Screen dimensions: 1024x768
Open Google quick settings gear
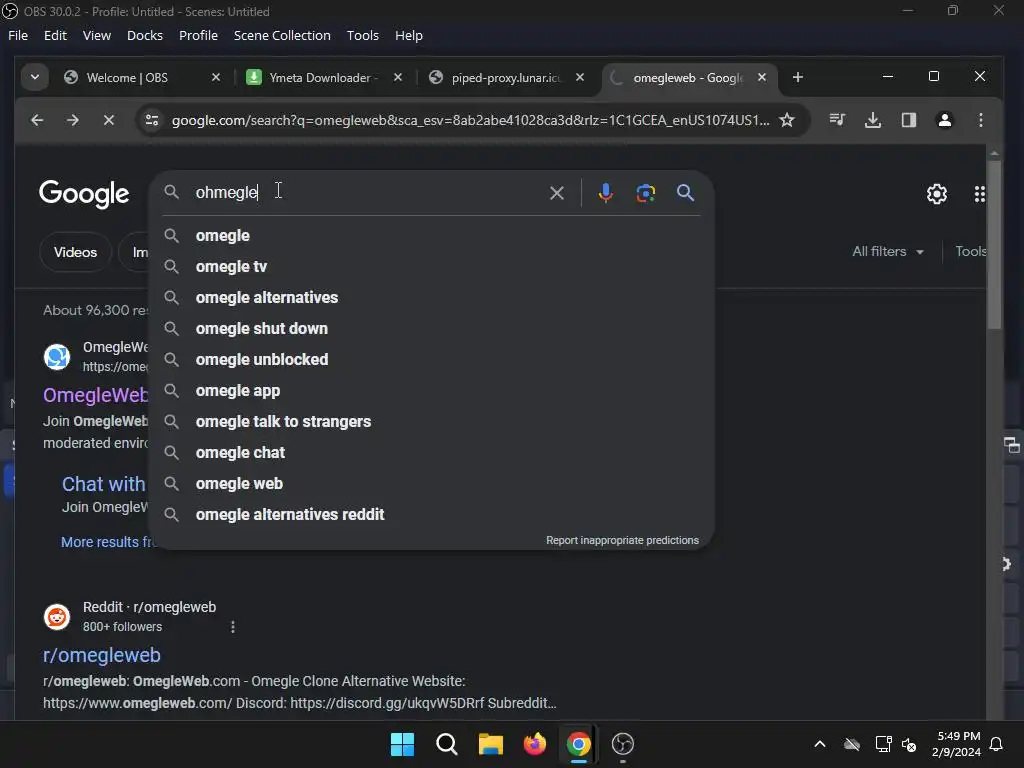(x=936, y=194)
